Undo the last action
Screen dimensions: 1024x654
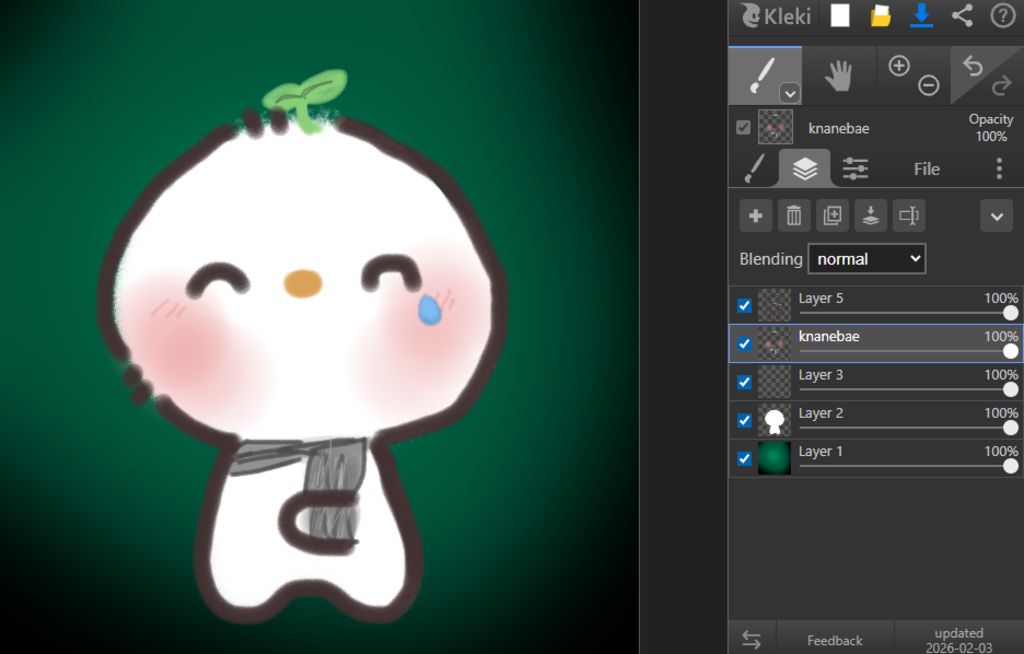point(973,65)
